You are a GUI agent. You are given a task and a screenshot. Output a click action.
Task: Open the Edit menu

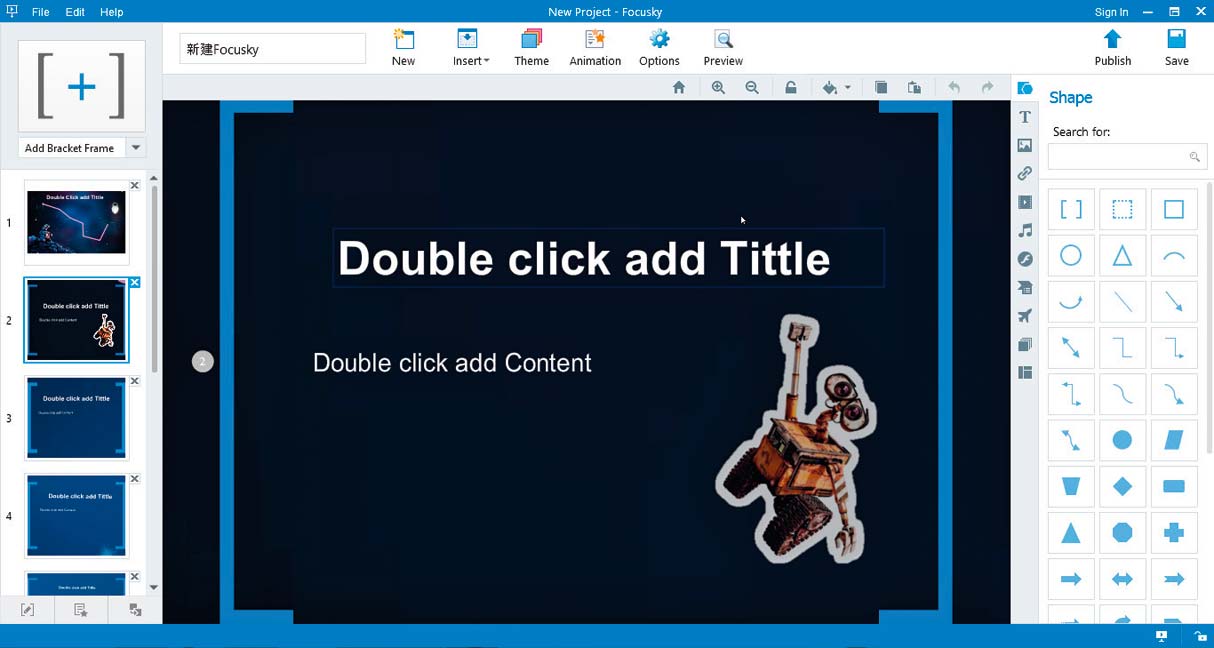tap(75, 12)
